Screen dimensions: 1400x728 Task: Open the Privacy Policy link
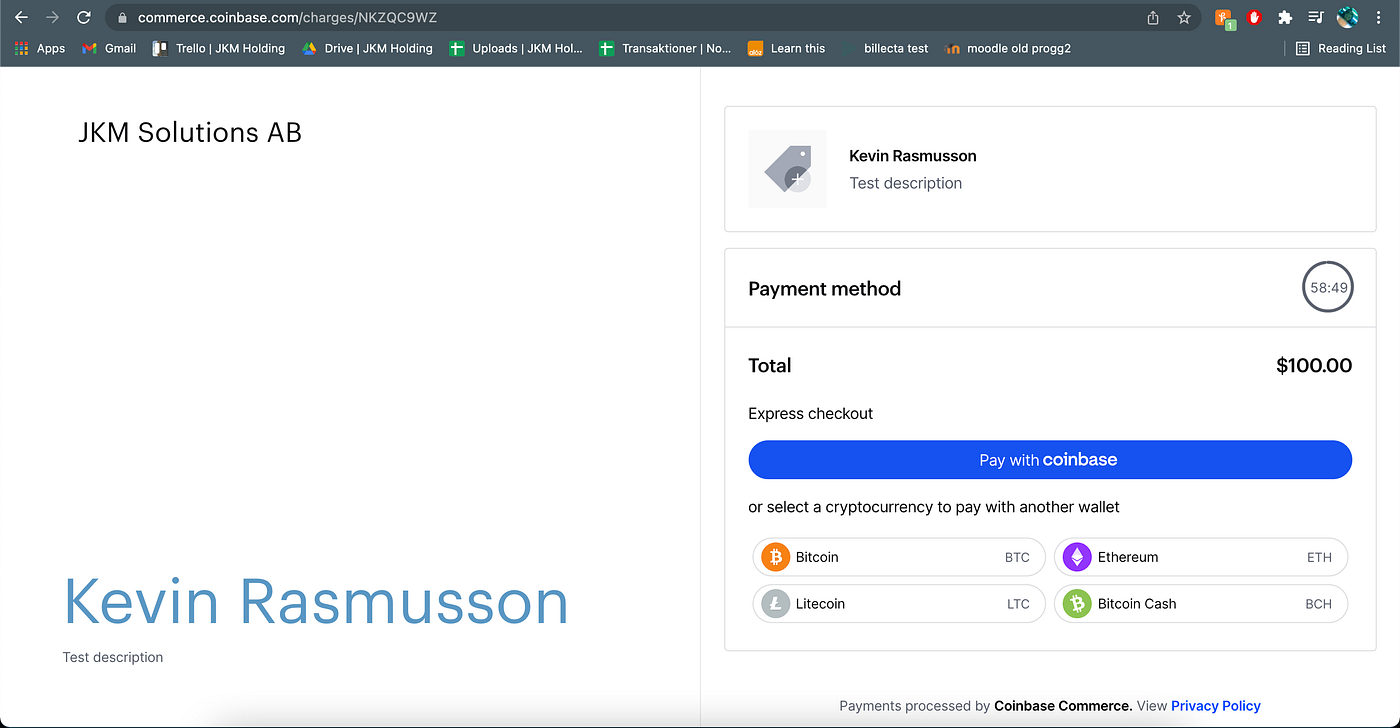tap(1215, 706)
